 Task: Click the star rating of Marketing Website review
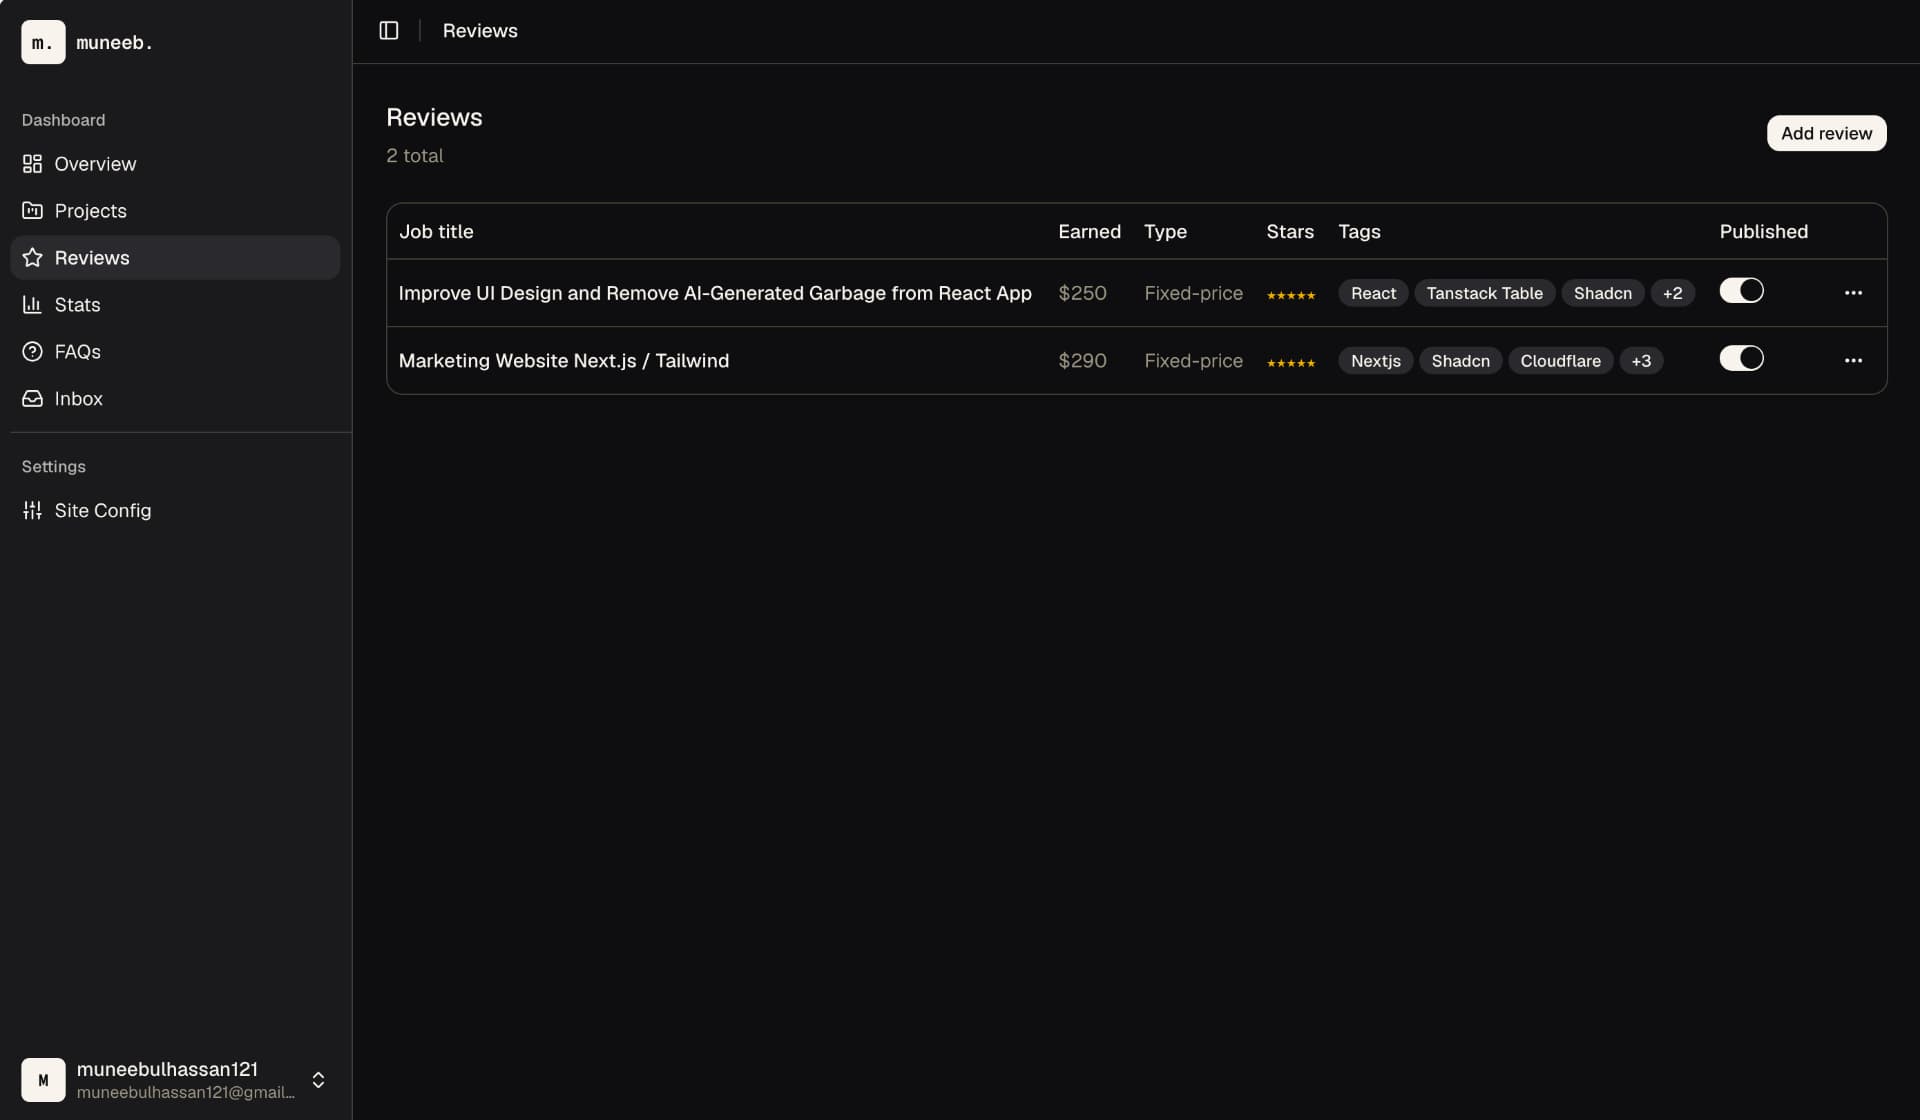tap(1291, 363)
